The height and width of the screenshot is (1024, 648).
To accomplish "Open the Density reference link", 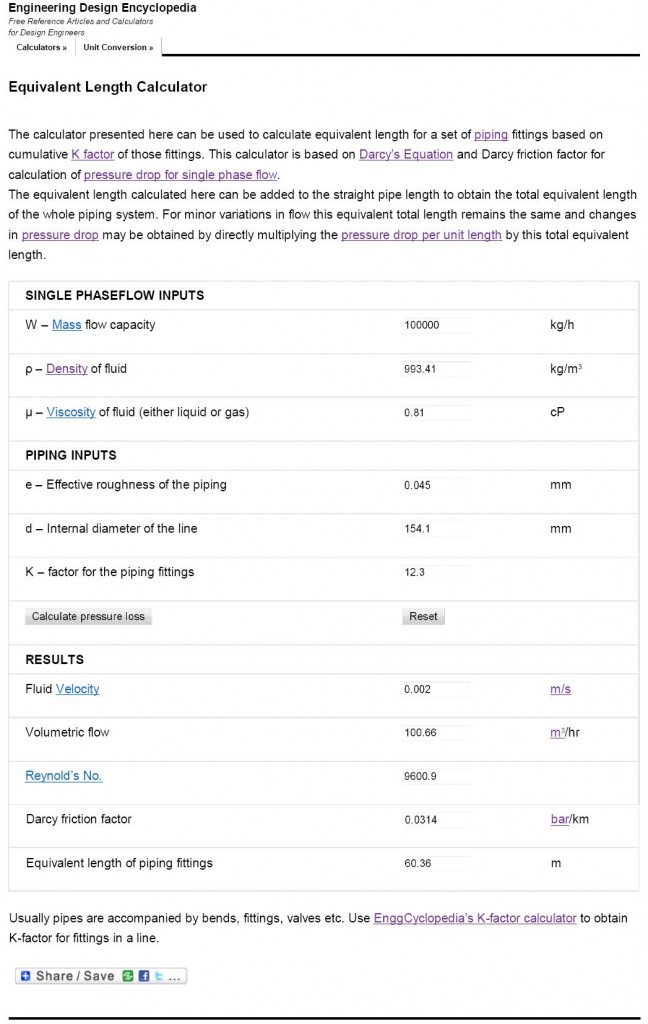I will coord(66,368).
